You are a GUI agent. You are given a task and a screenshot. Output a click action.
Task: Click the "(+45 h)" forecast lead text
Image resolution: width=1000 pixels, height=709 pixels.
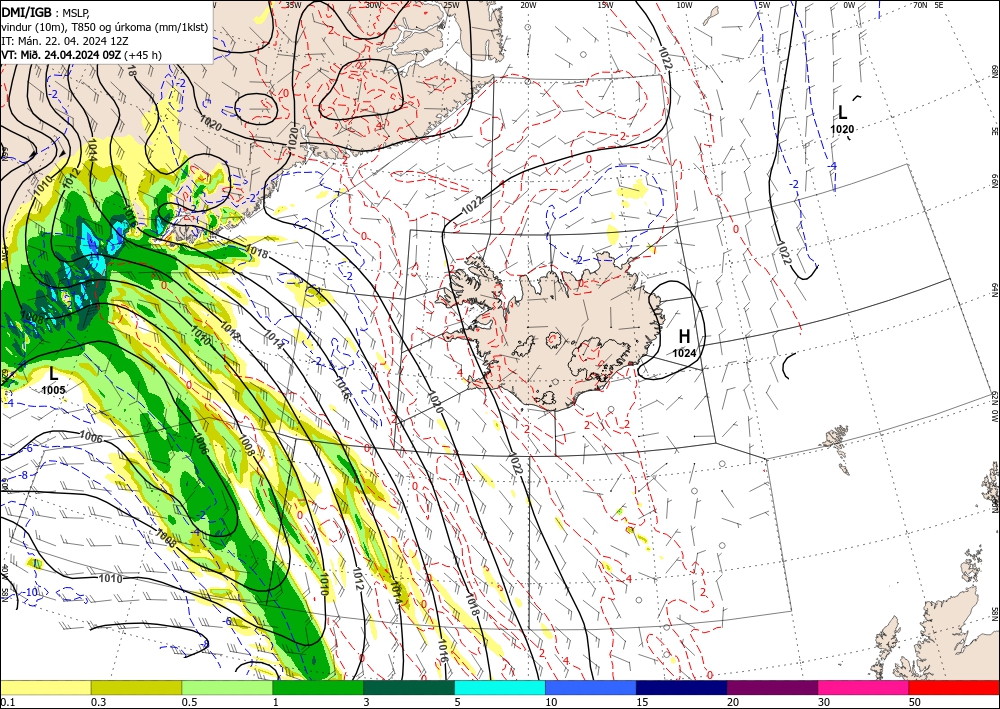point(143,55)
